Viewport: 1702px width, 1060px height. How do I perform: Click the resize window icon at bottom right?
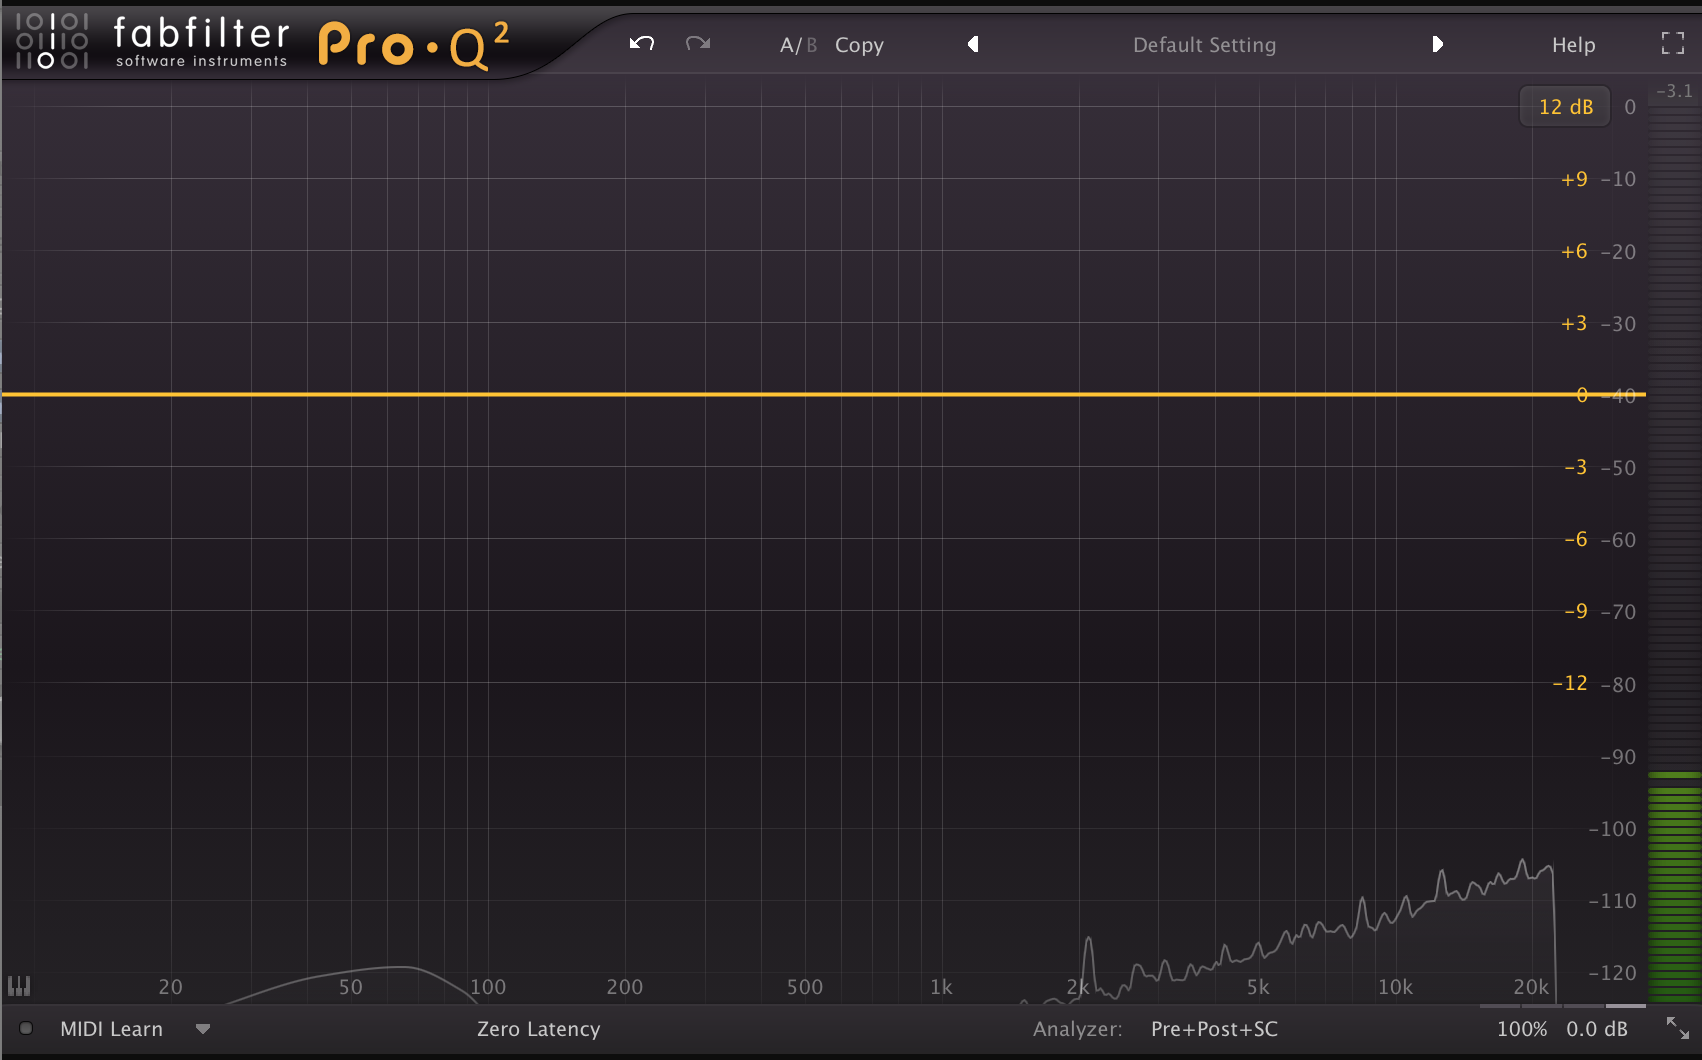point(1677,1028)
